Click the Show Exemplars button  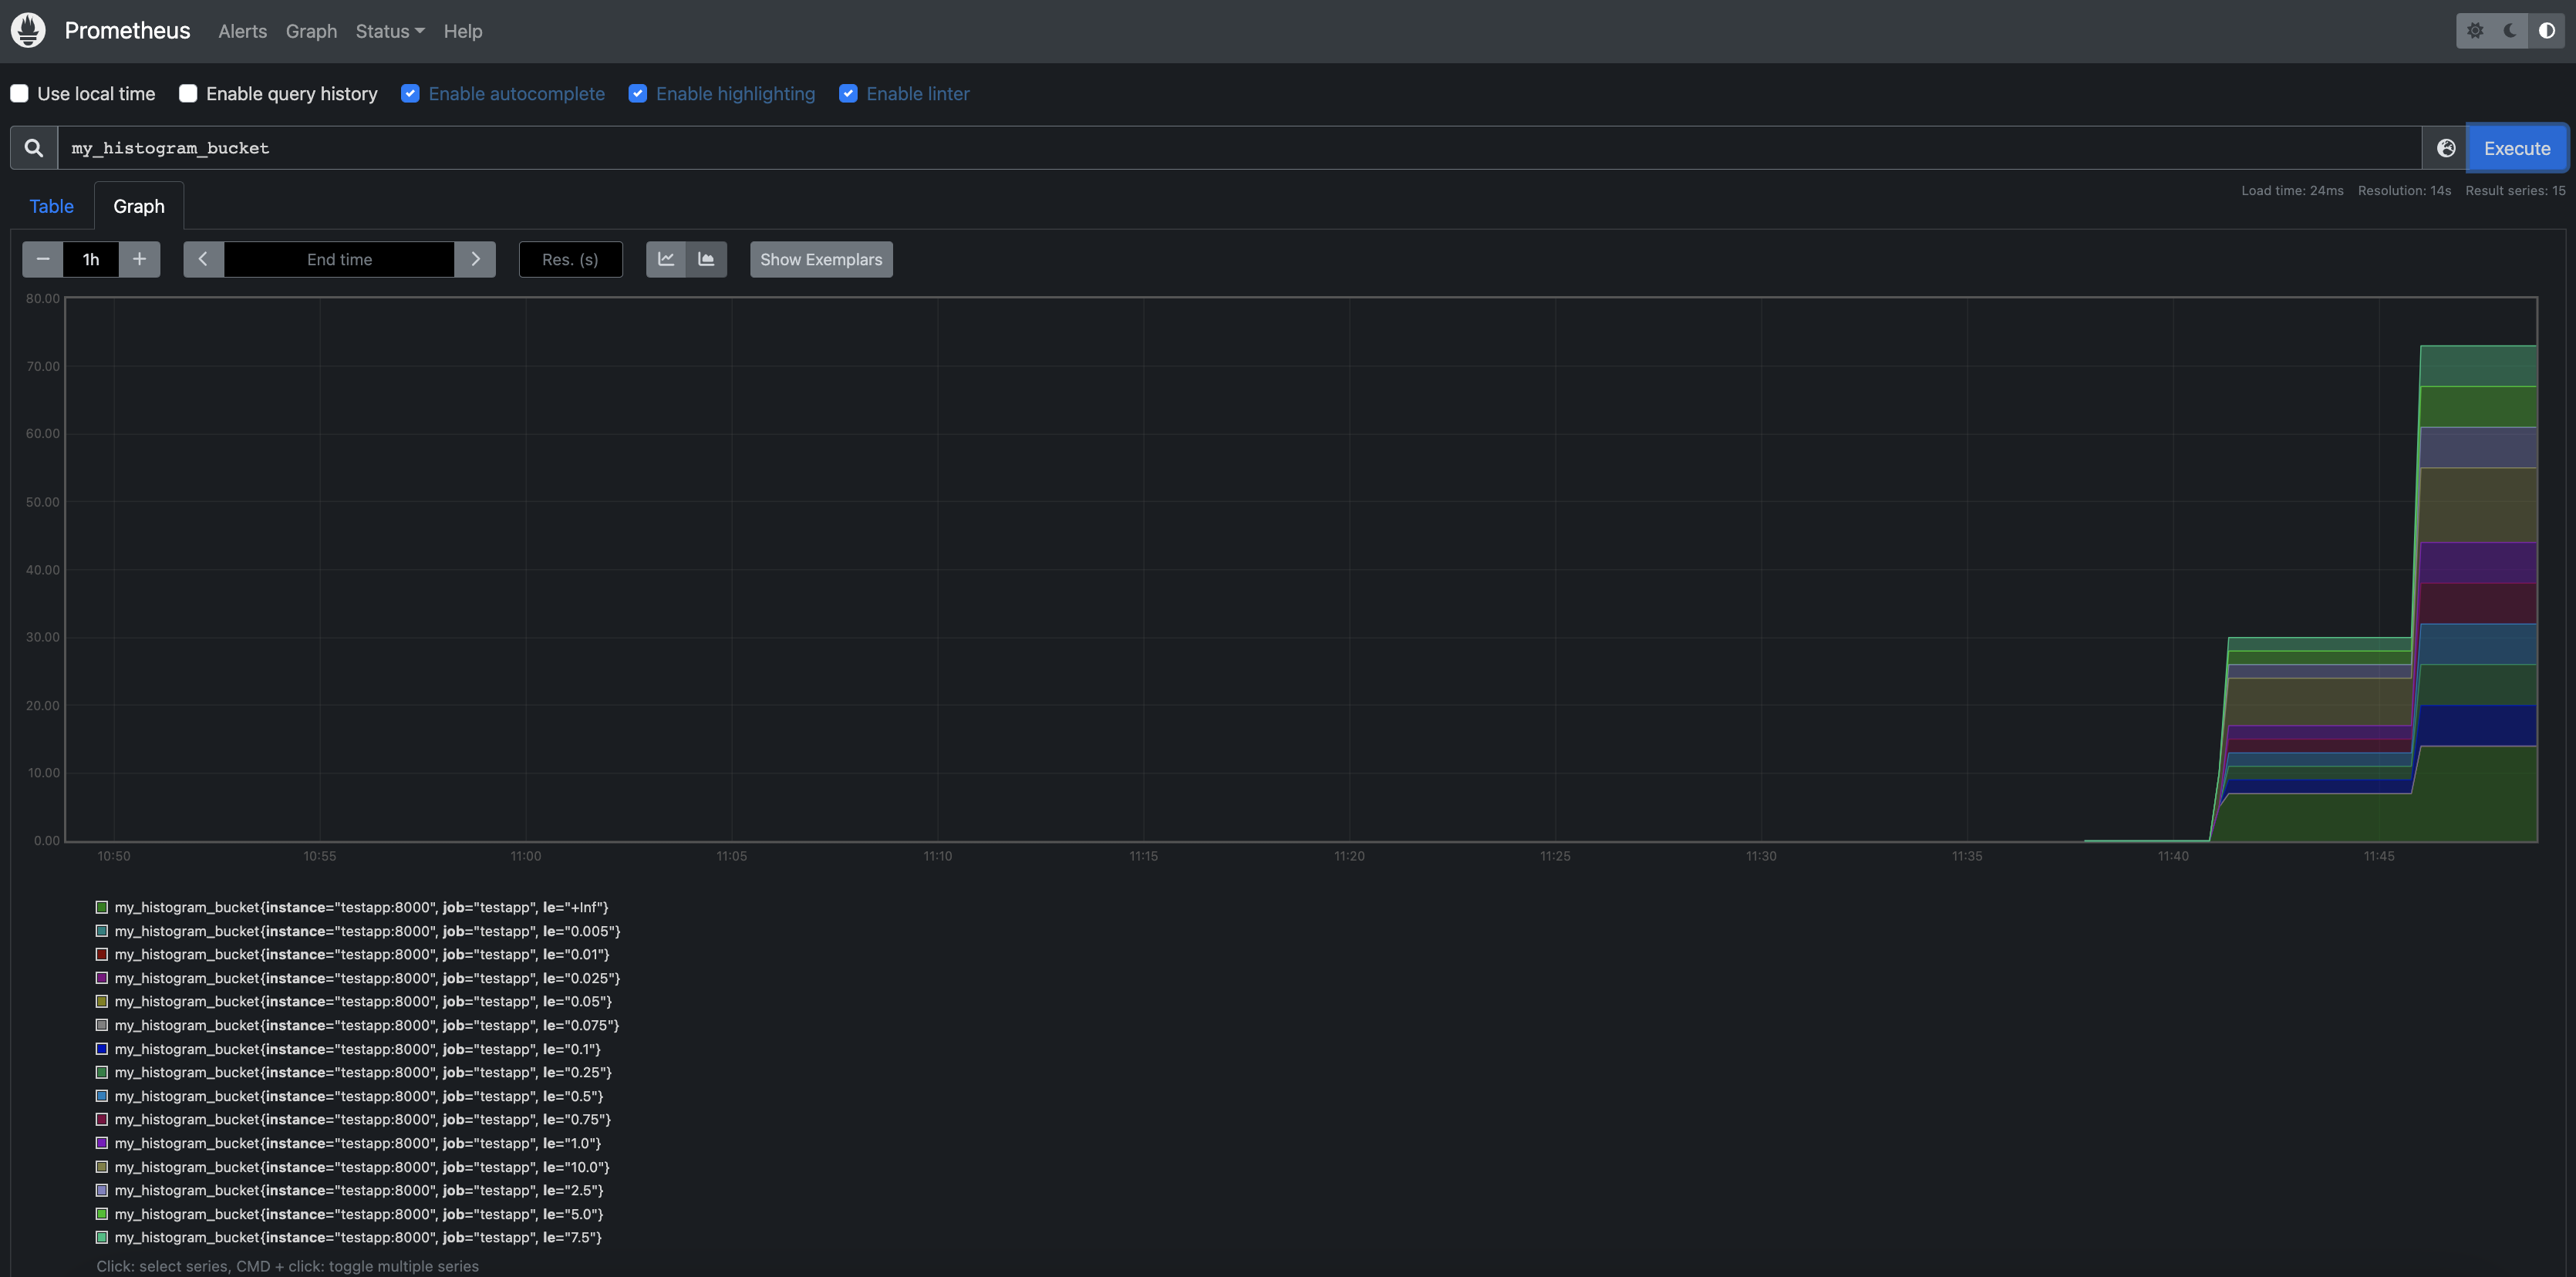[821, 259]
